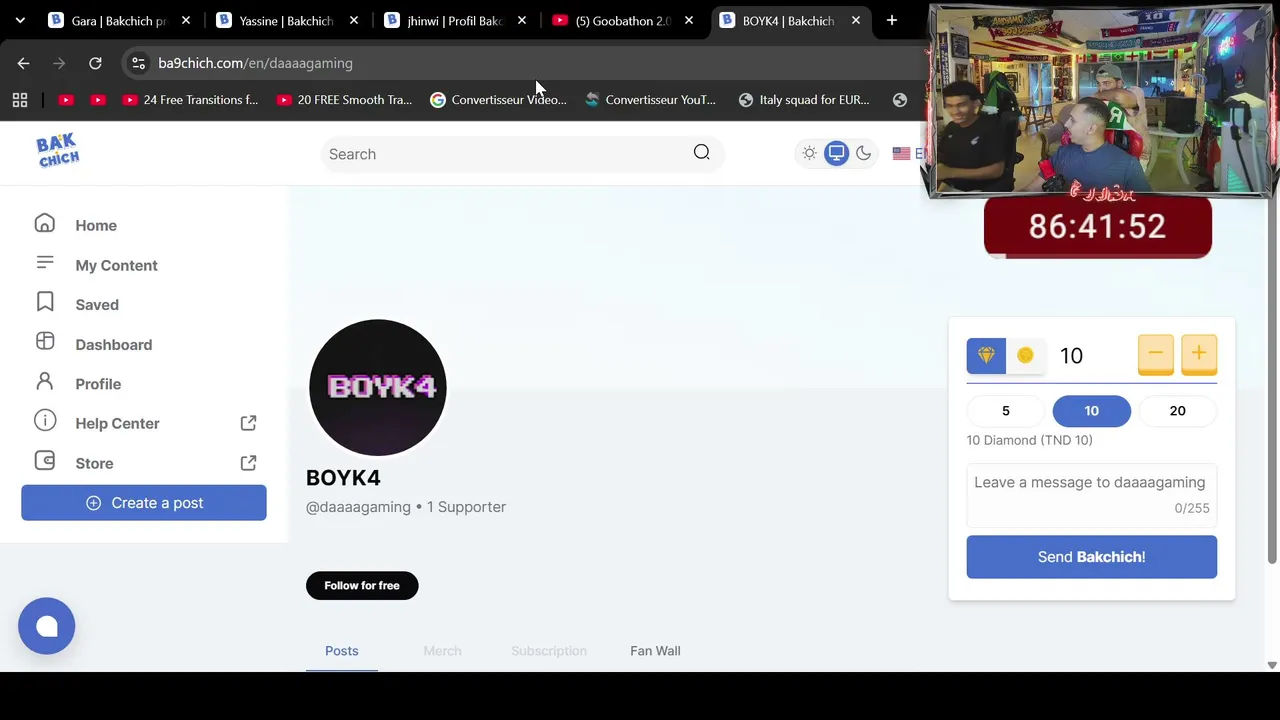The height and width of the screenshot is (720, 1280).
Task: Click the browser address bar URL
Action: pos(255,63)
